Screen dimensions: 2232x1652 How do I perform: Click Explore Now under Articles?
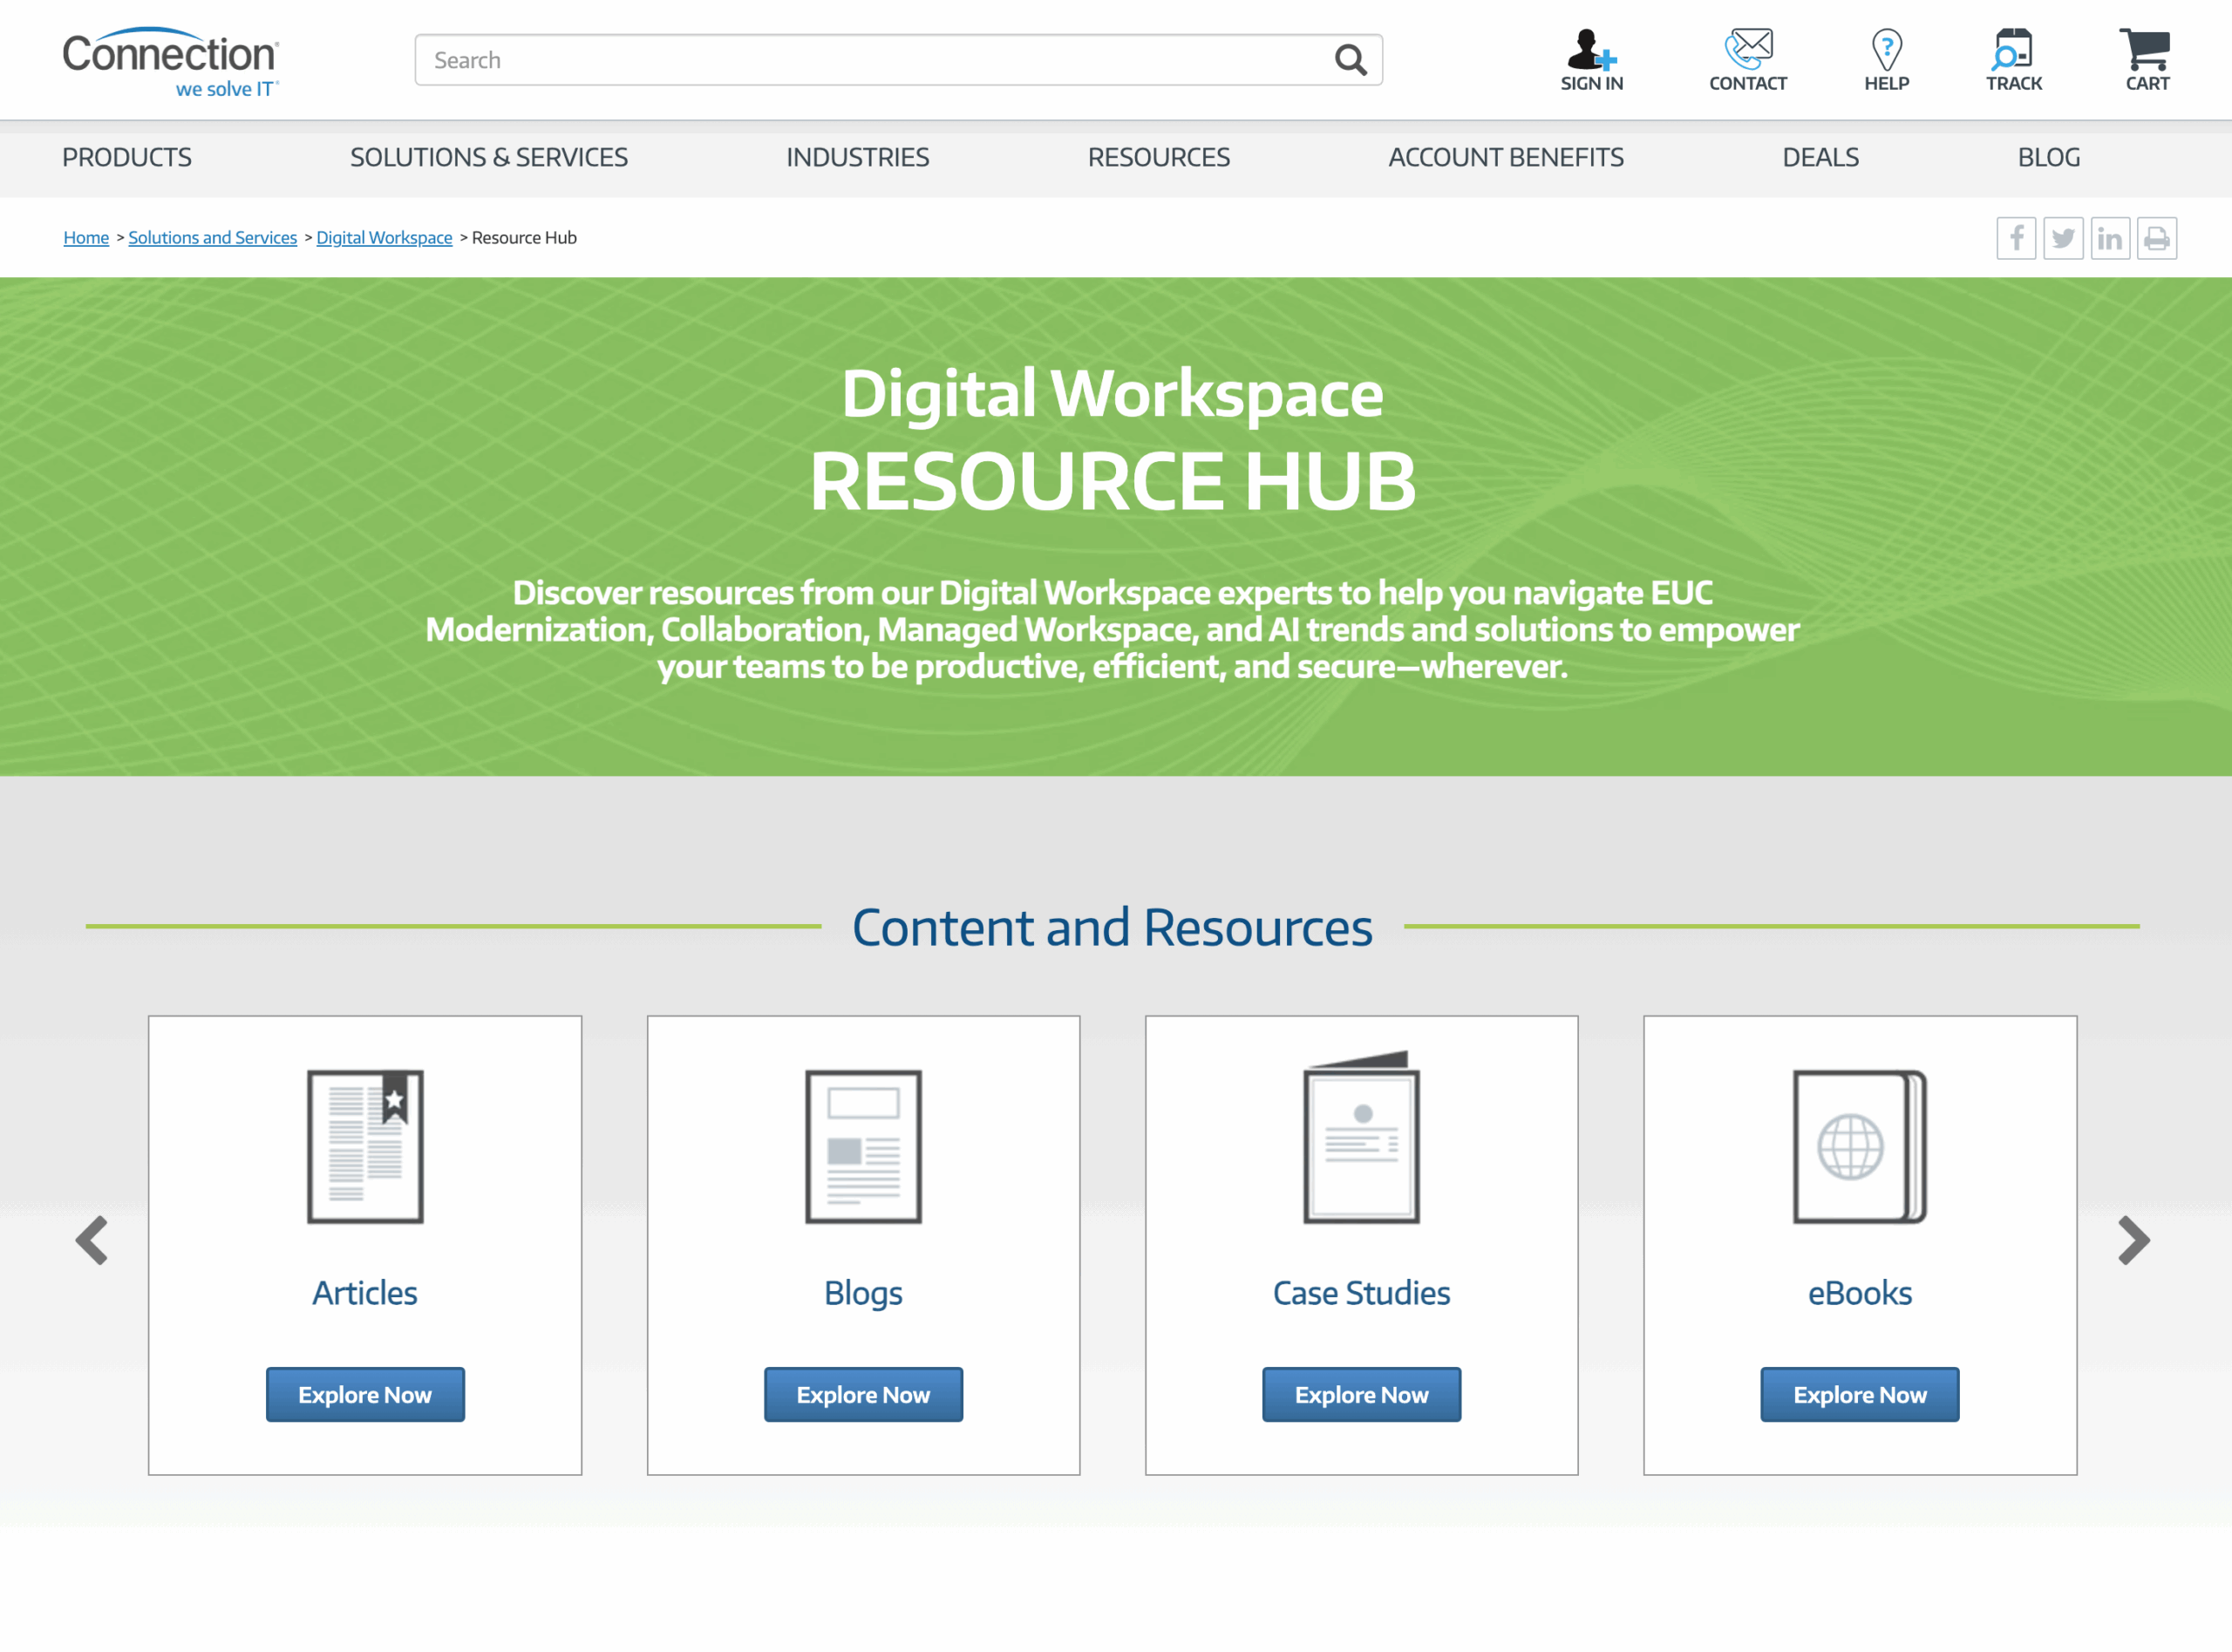pos(365,1394)
